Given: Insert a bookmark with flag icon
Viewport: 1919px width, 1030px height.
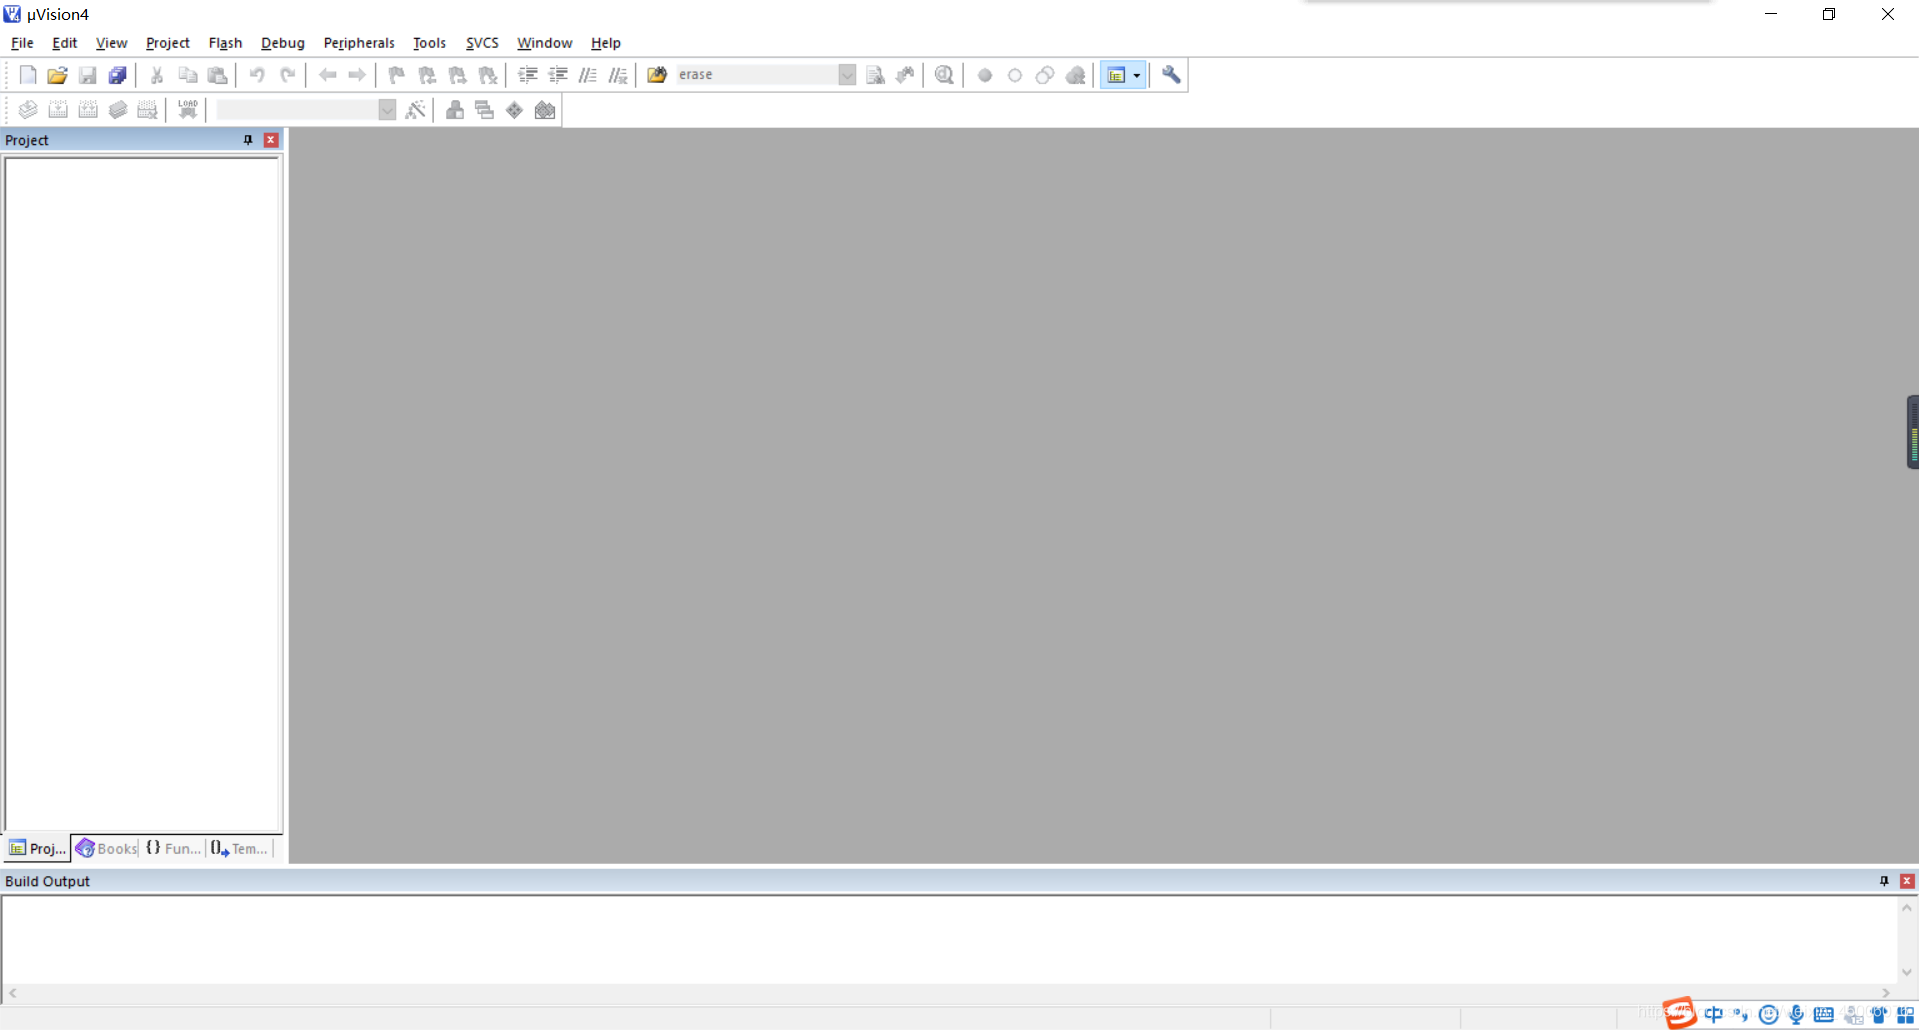Looking at the screenshot, I should click(x=397, y=75).
